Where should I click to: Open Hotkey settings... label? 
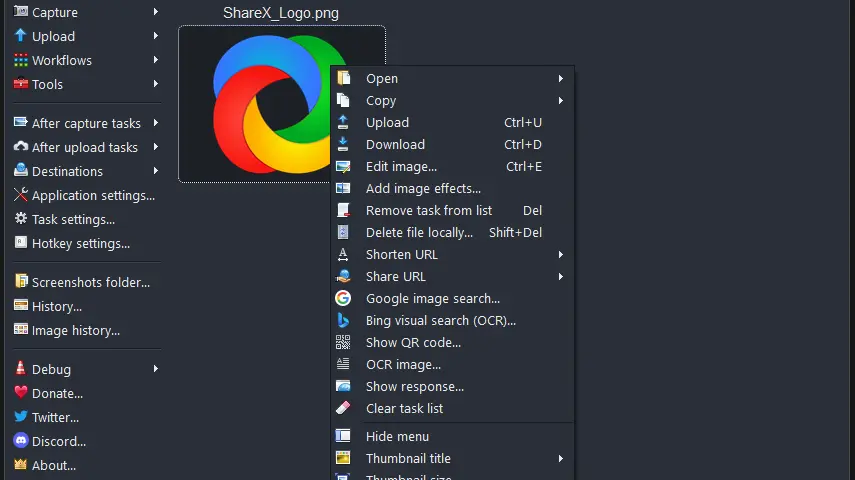pyautogui.click(x=81, y=243)
